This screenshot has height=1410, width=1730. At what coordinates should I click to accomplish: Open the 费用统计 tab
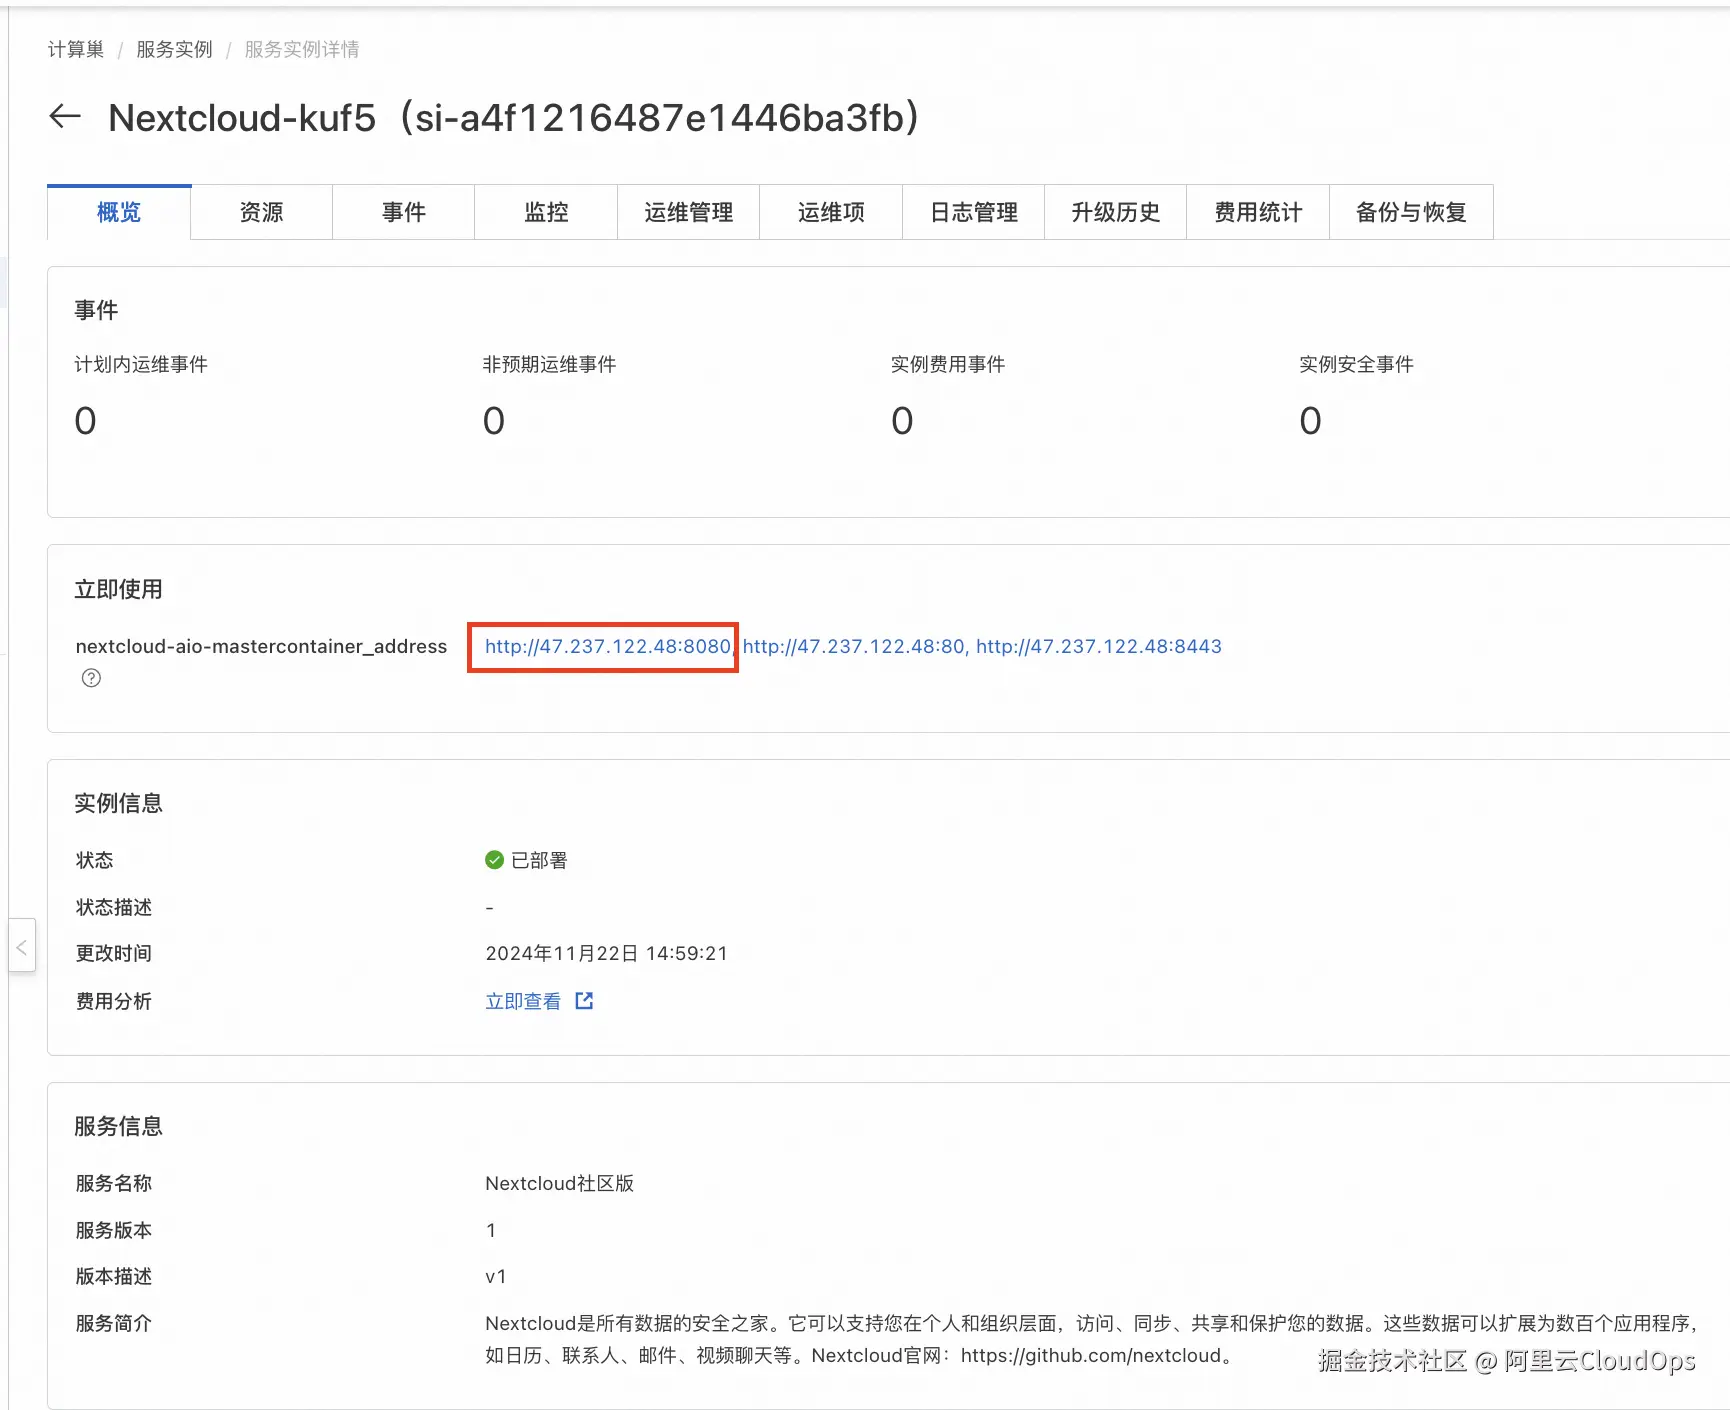[1258, 212]
